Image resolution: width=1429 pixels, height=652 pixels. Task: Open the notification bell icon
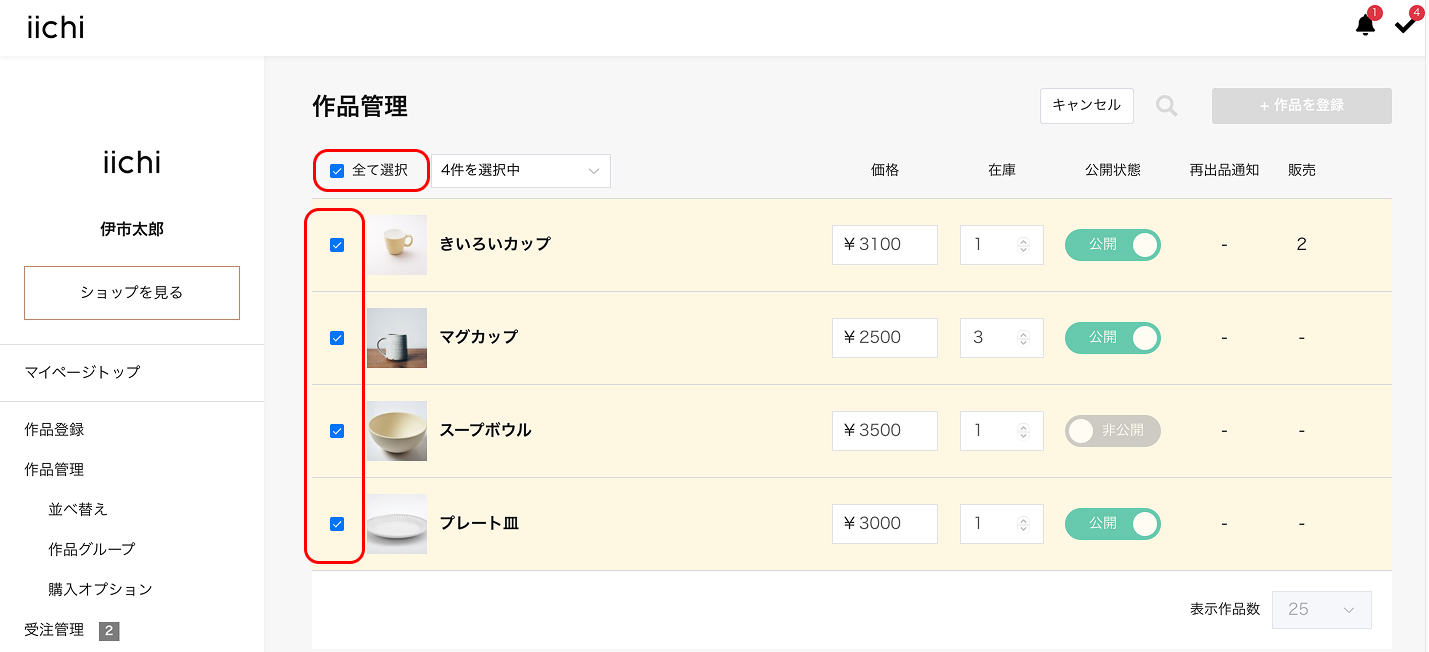1365,25
